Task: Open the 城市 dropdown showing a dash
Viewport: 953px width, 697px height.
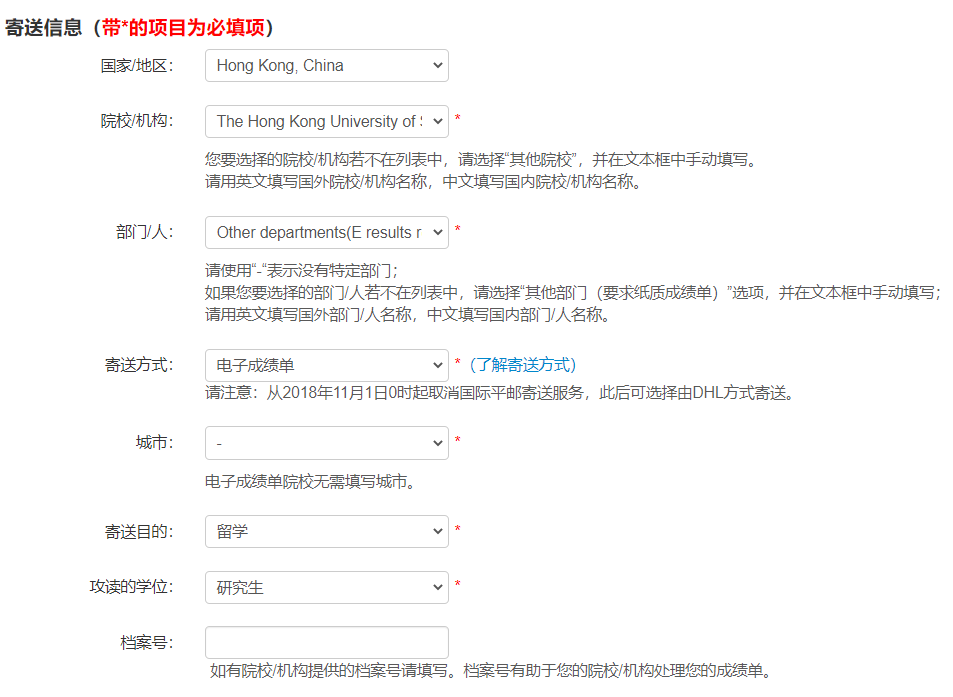Action: pos(326,443)
